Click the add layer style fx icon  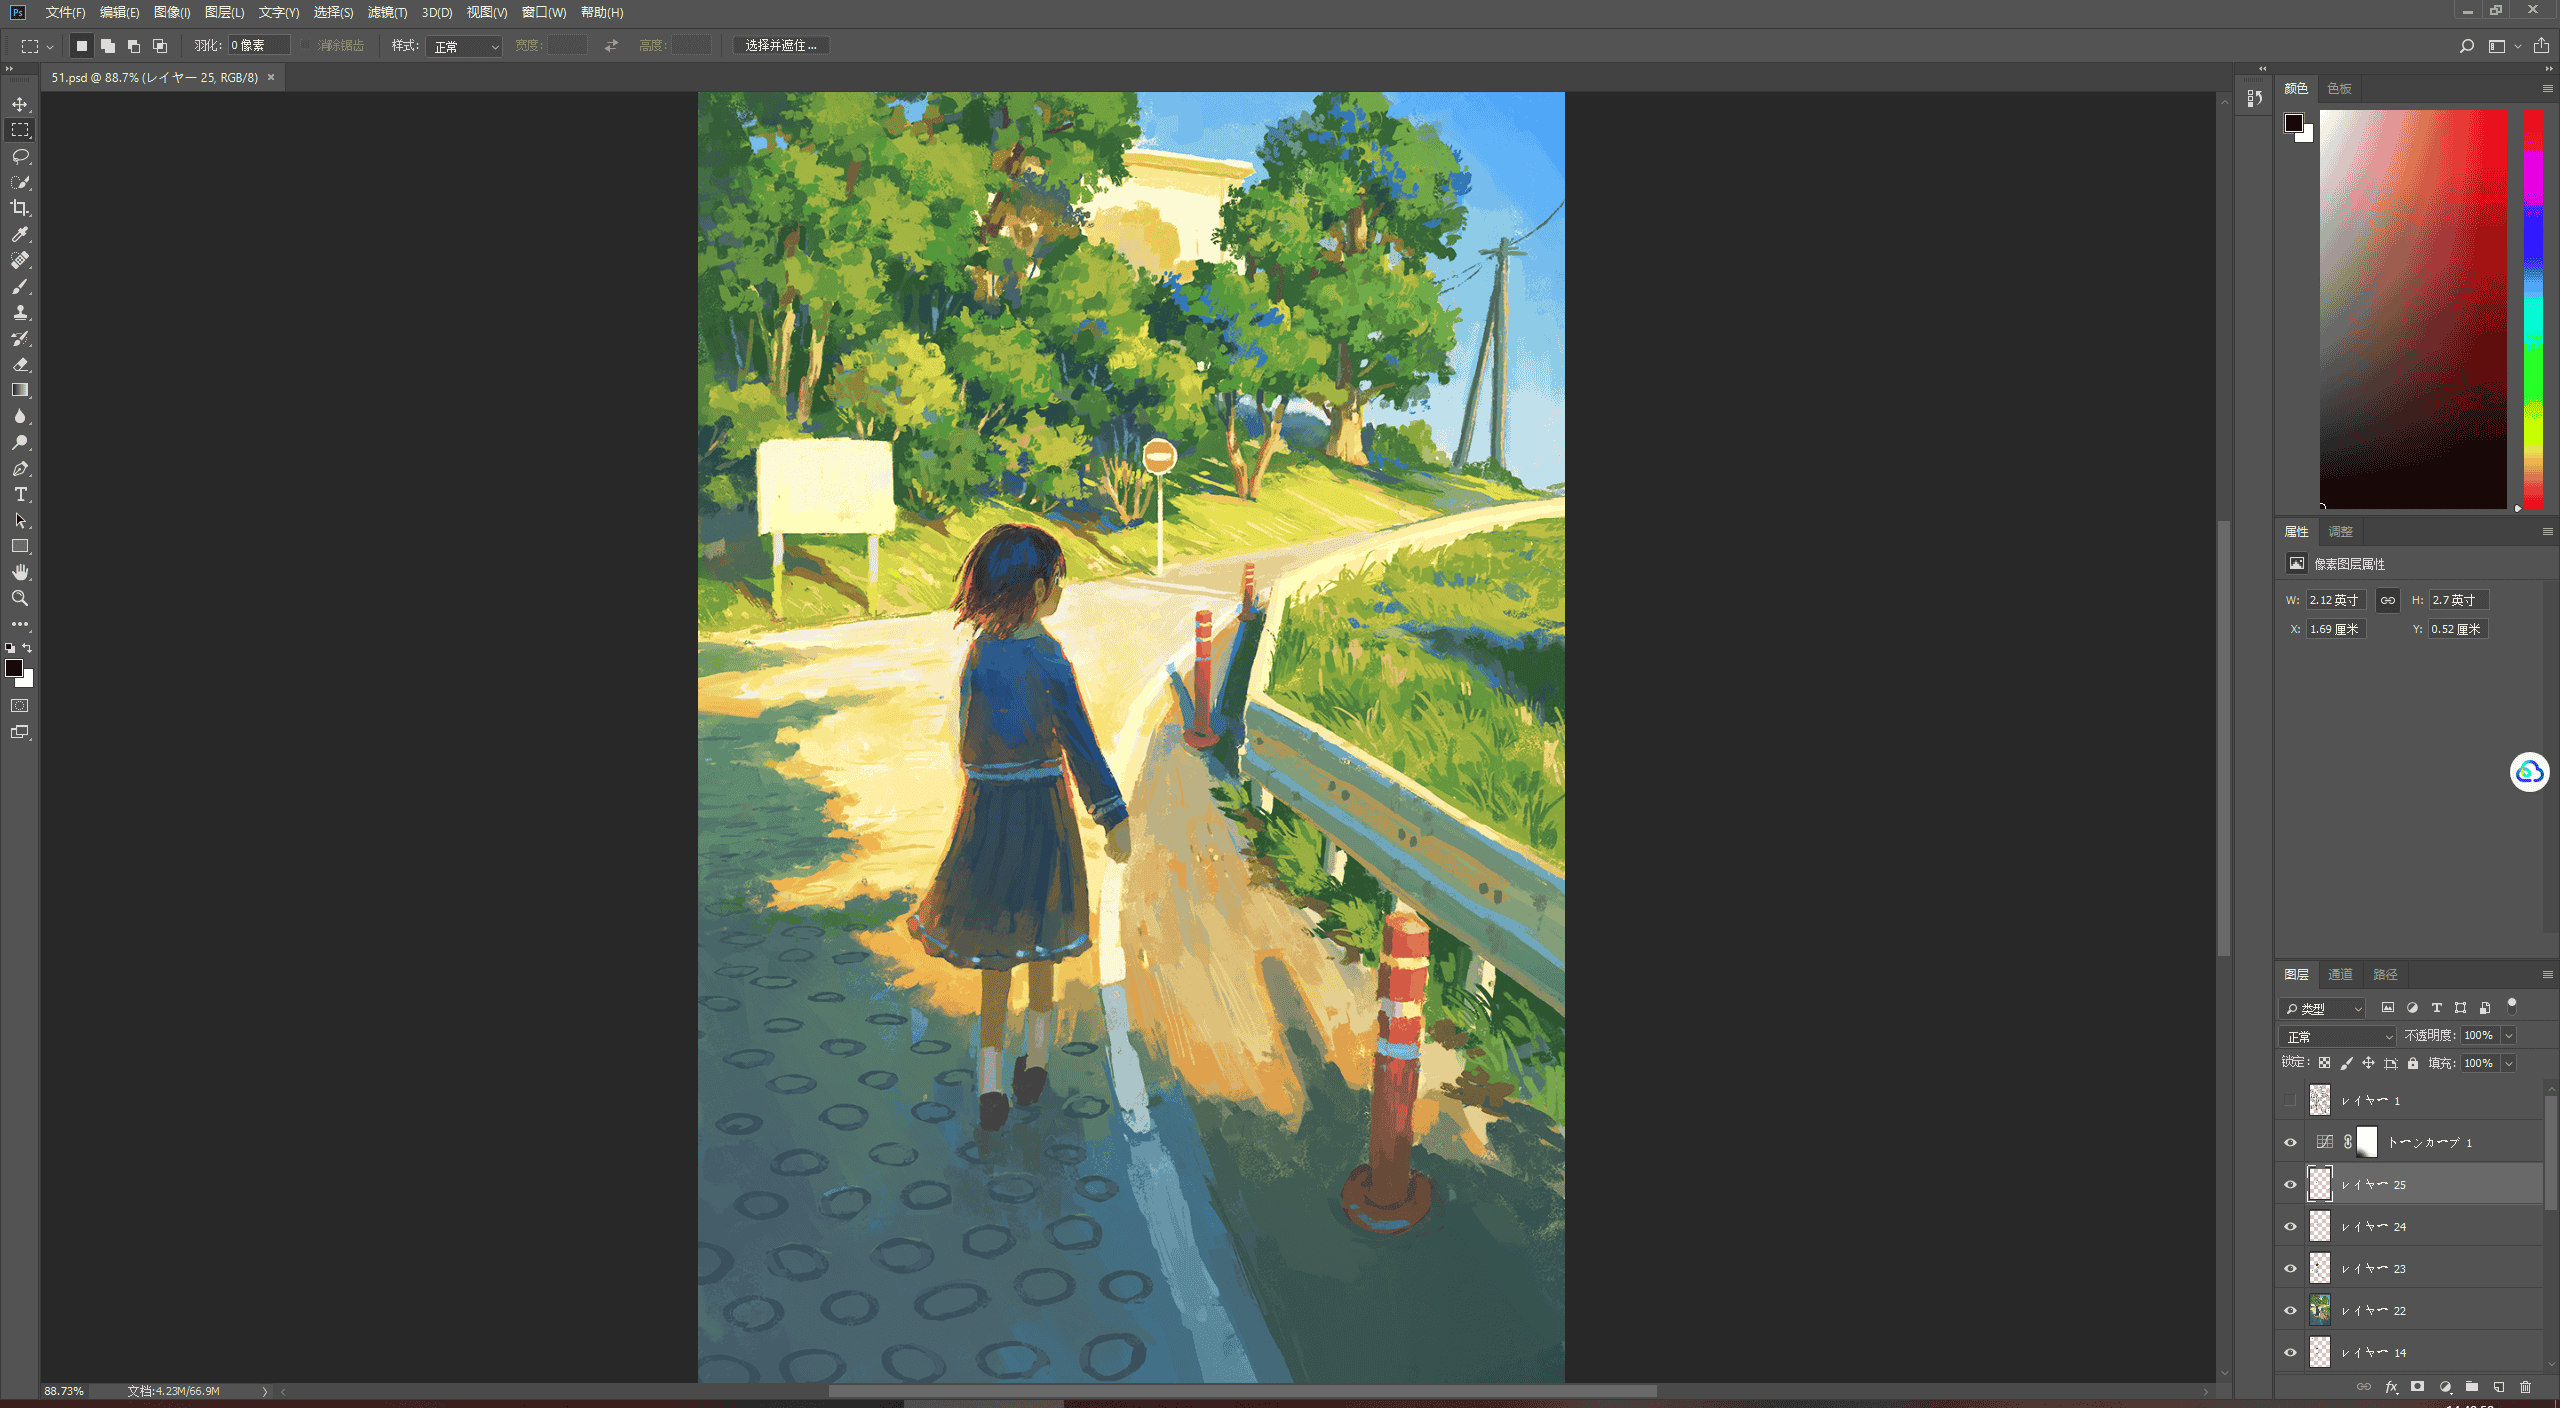2391,1387
